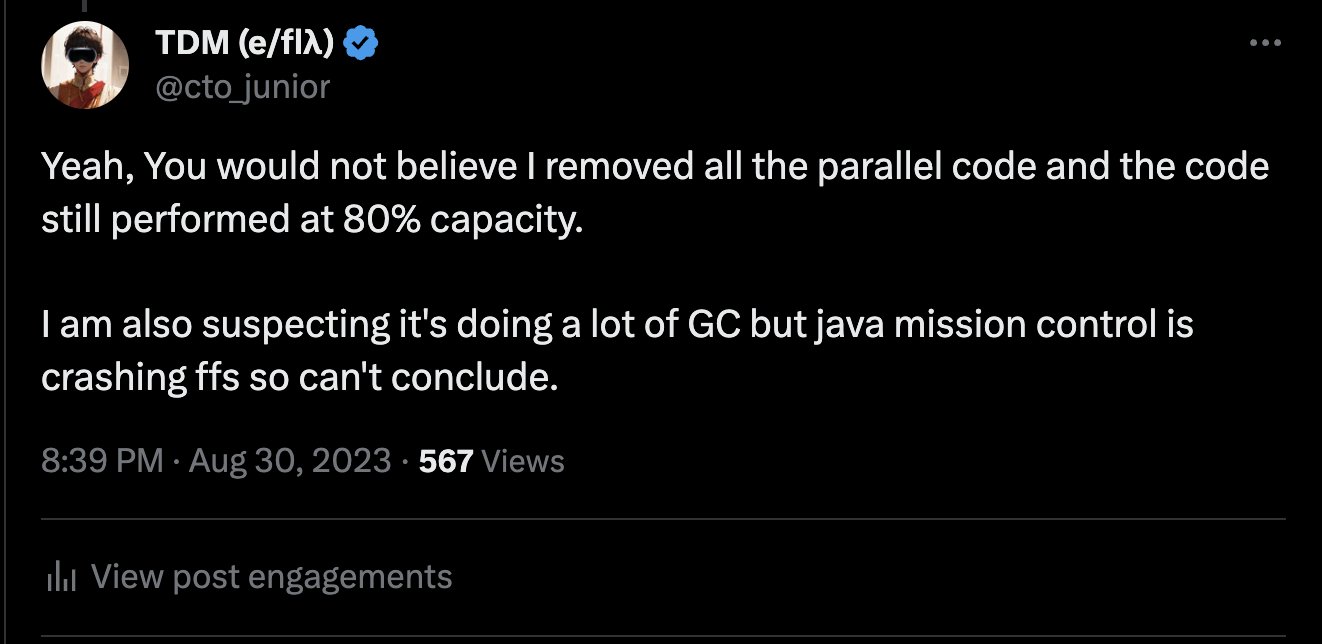The width and height of the screenshot is (1322, 644).
Task: Open the three-dot more options menu
Action: coord(1265,43)
